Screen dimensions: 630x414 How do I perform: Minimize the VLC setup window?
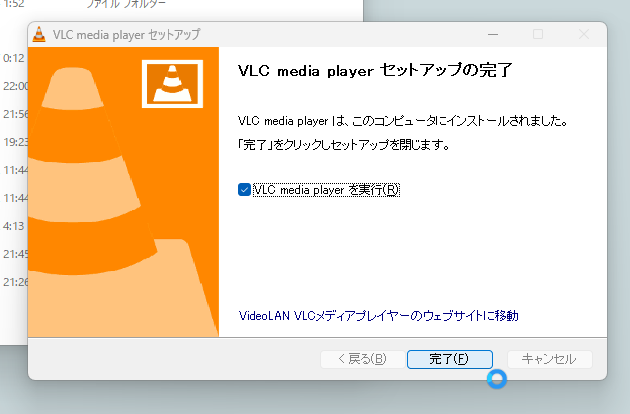point(493,35)
